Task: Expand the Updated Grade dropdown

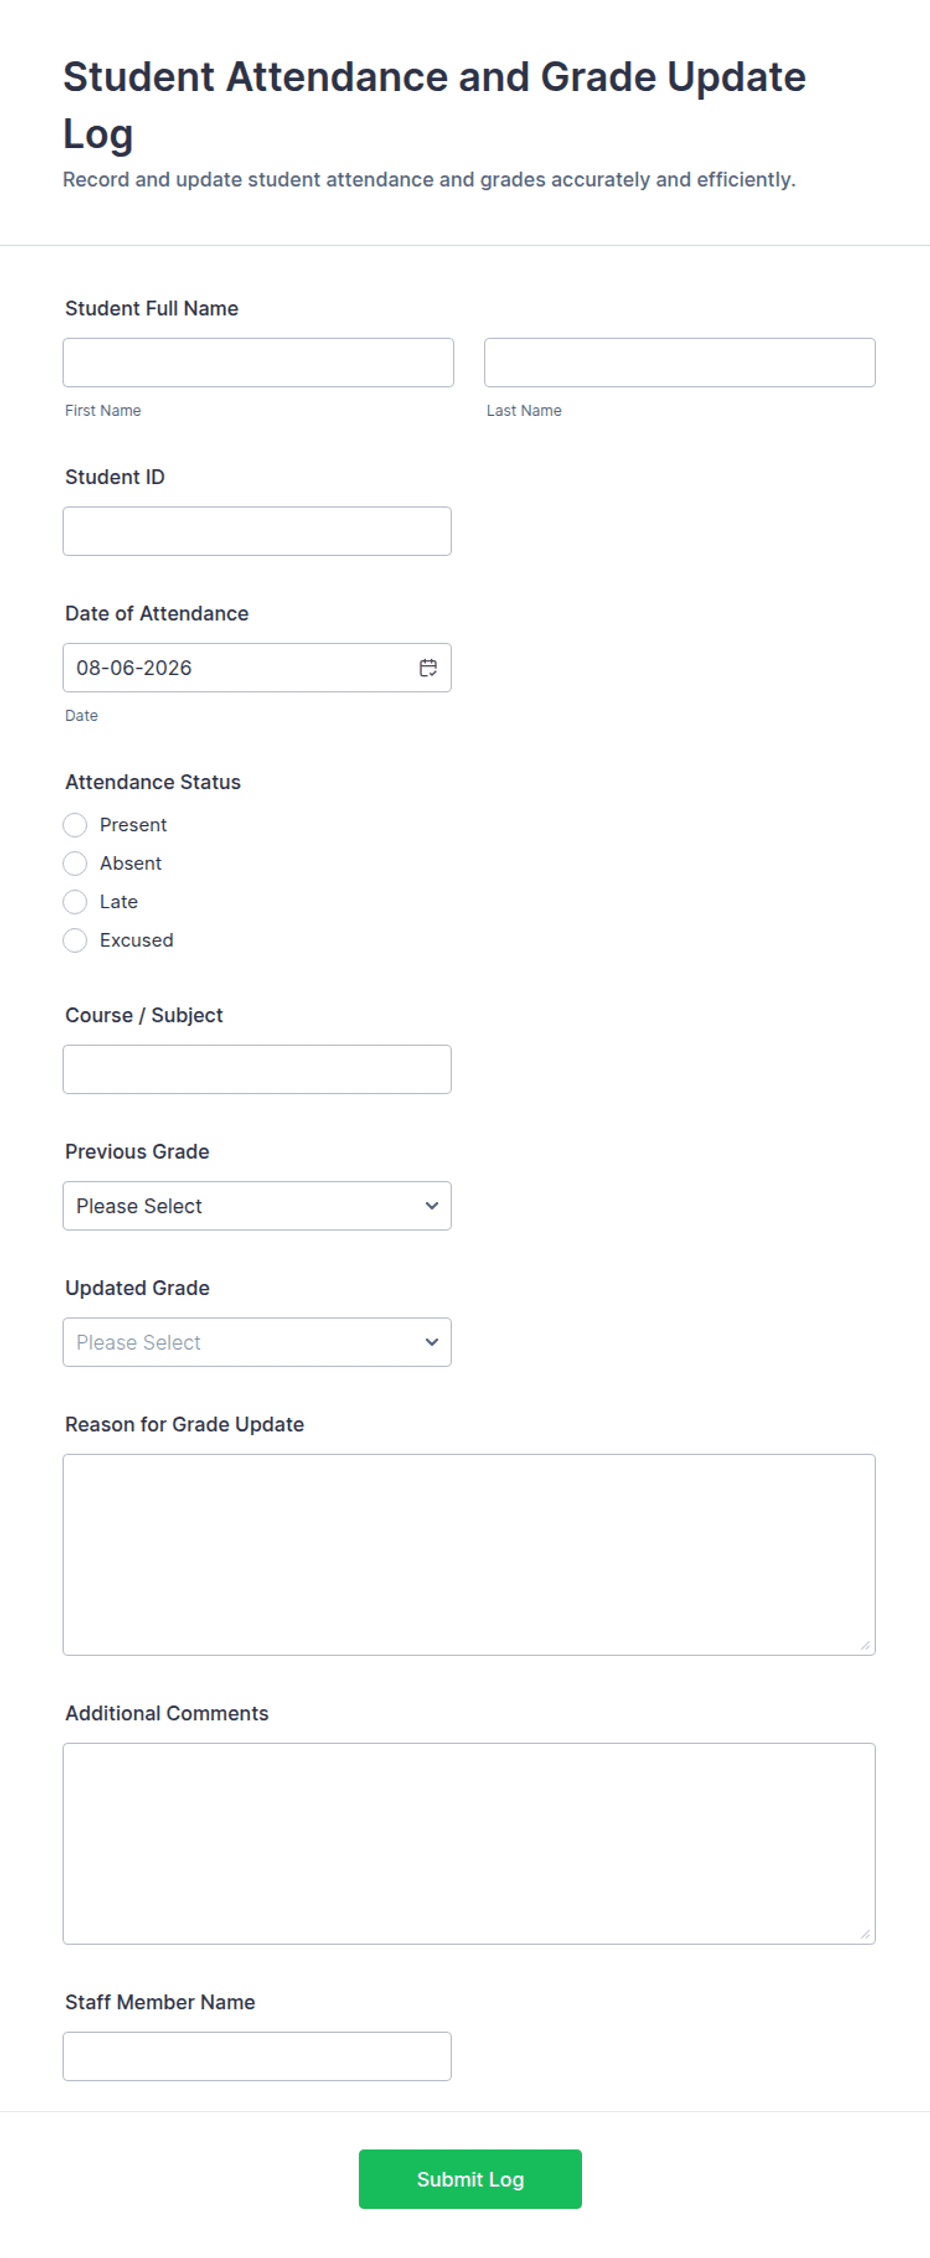Action: tap(257, 1342)
